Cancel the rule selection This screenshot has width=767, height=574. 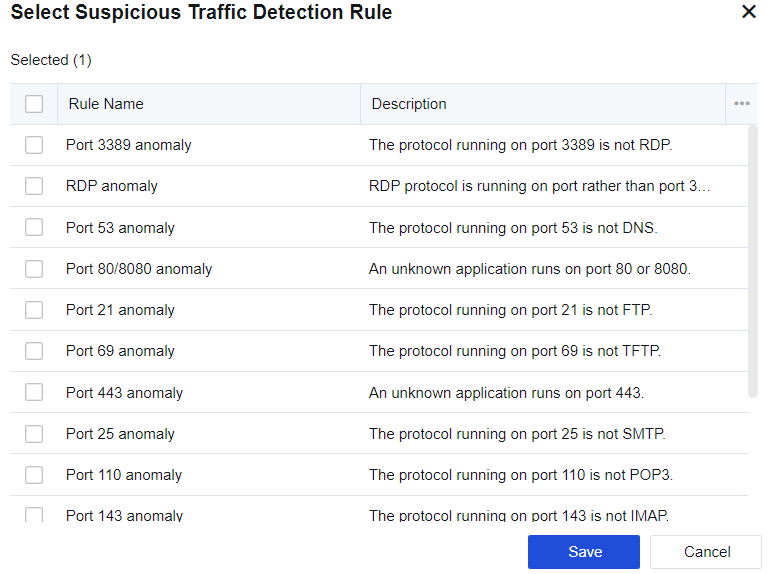(706, 552)
